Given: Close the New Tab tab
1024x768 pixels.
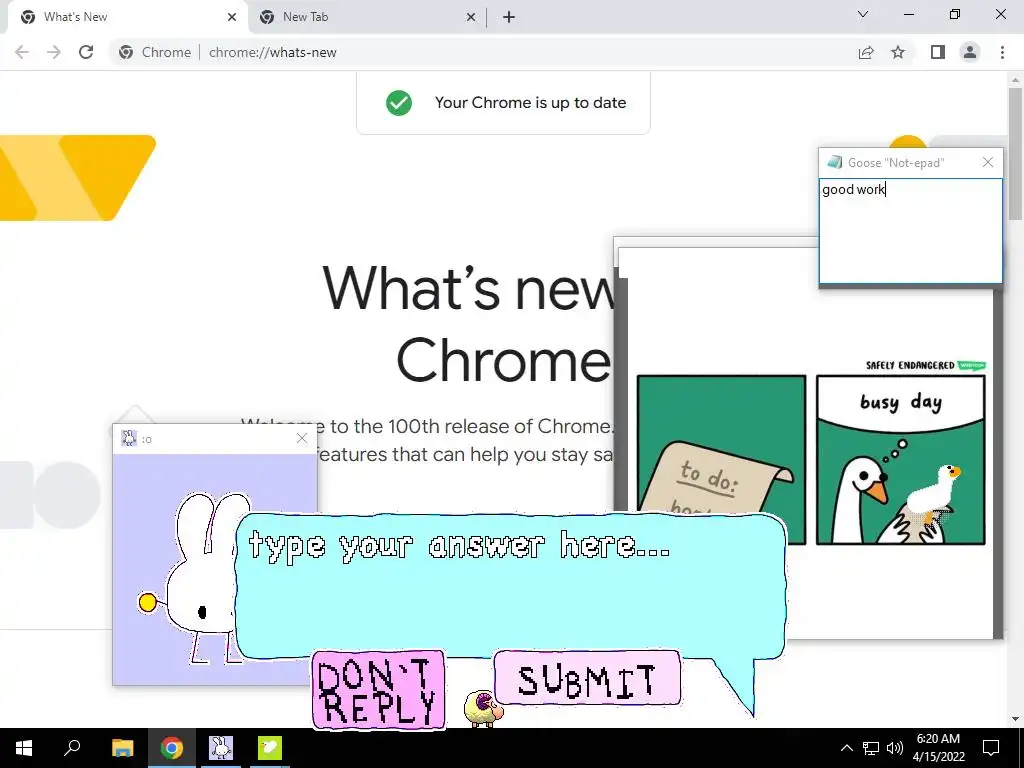Looking at the screenshot, I should click(471, 17).
